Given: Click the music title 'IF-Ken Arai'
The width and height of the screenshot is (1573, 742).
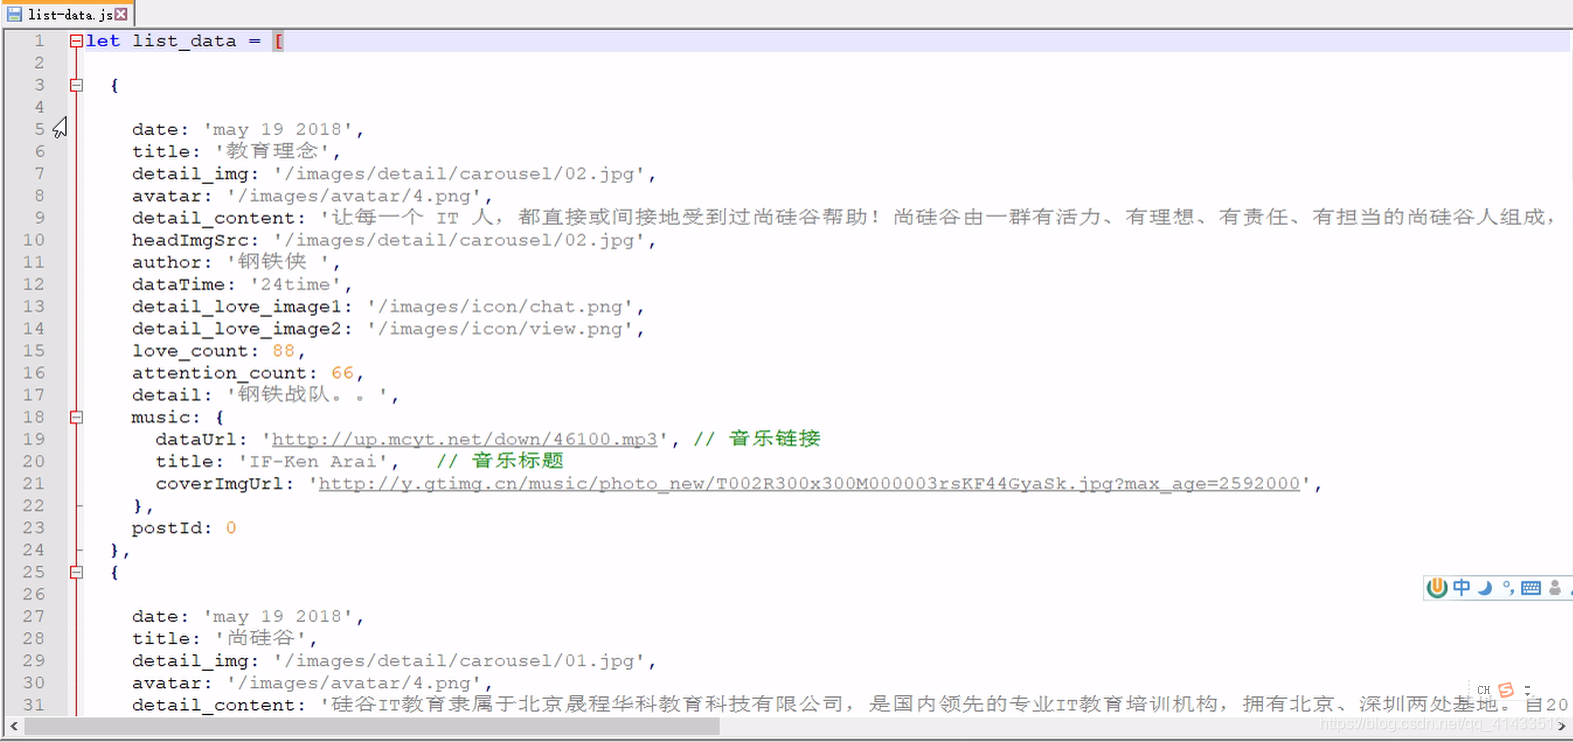Looking at the screenshot, I should click(313, 462).
